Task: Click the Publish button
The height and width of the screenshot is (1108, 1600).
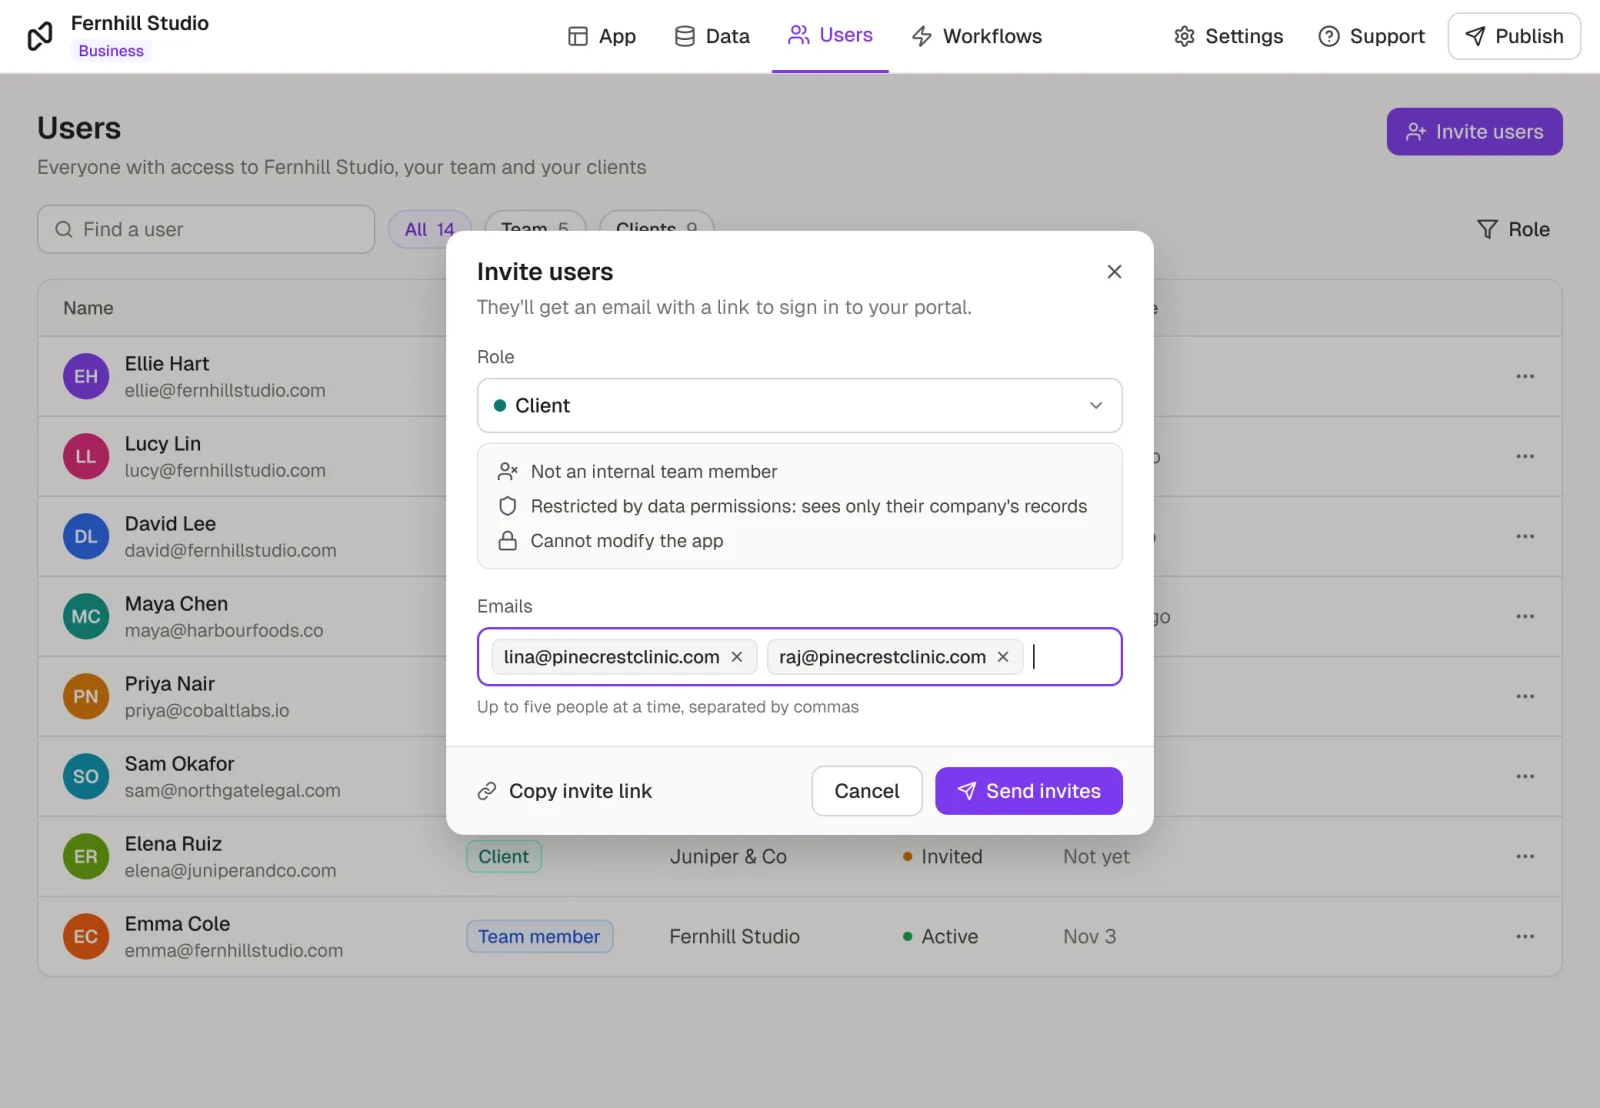Action: 1514,36
